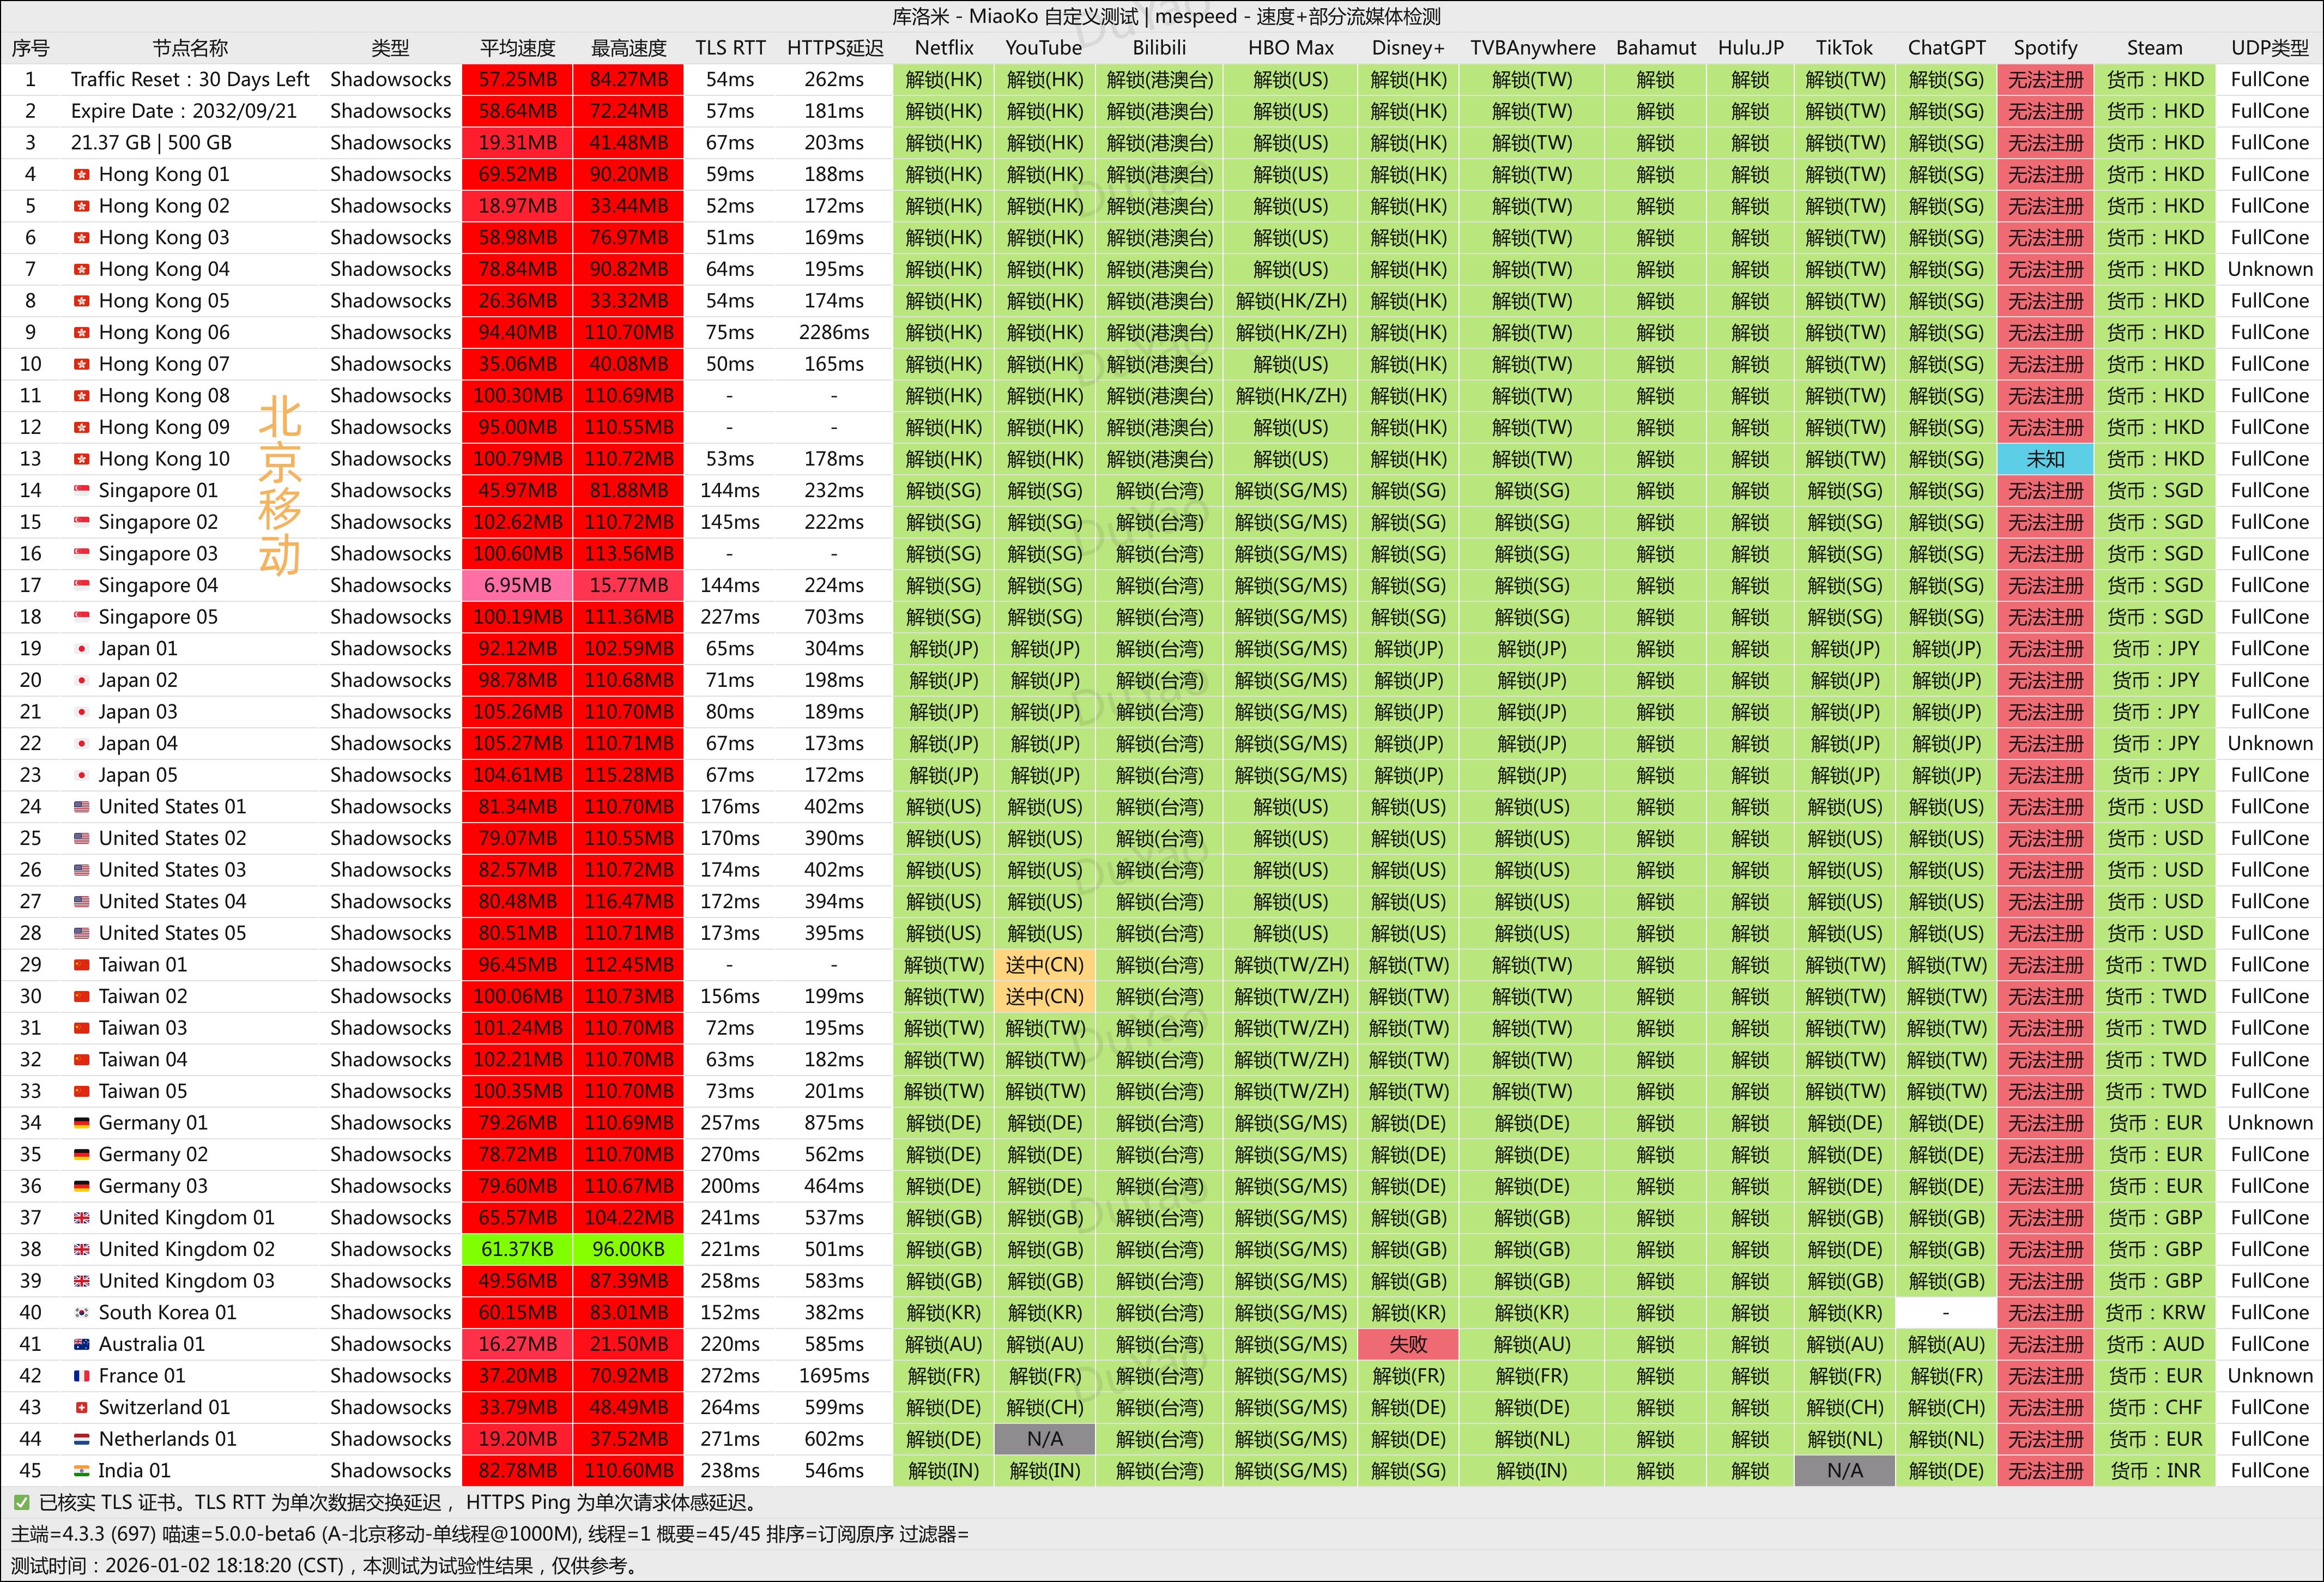Click the Taiwan 01 送中(CN) YouTube cell
This screenshot has height=1582, width=2324.
tap(1044, 965)
